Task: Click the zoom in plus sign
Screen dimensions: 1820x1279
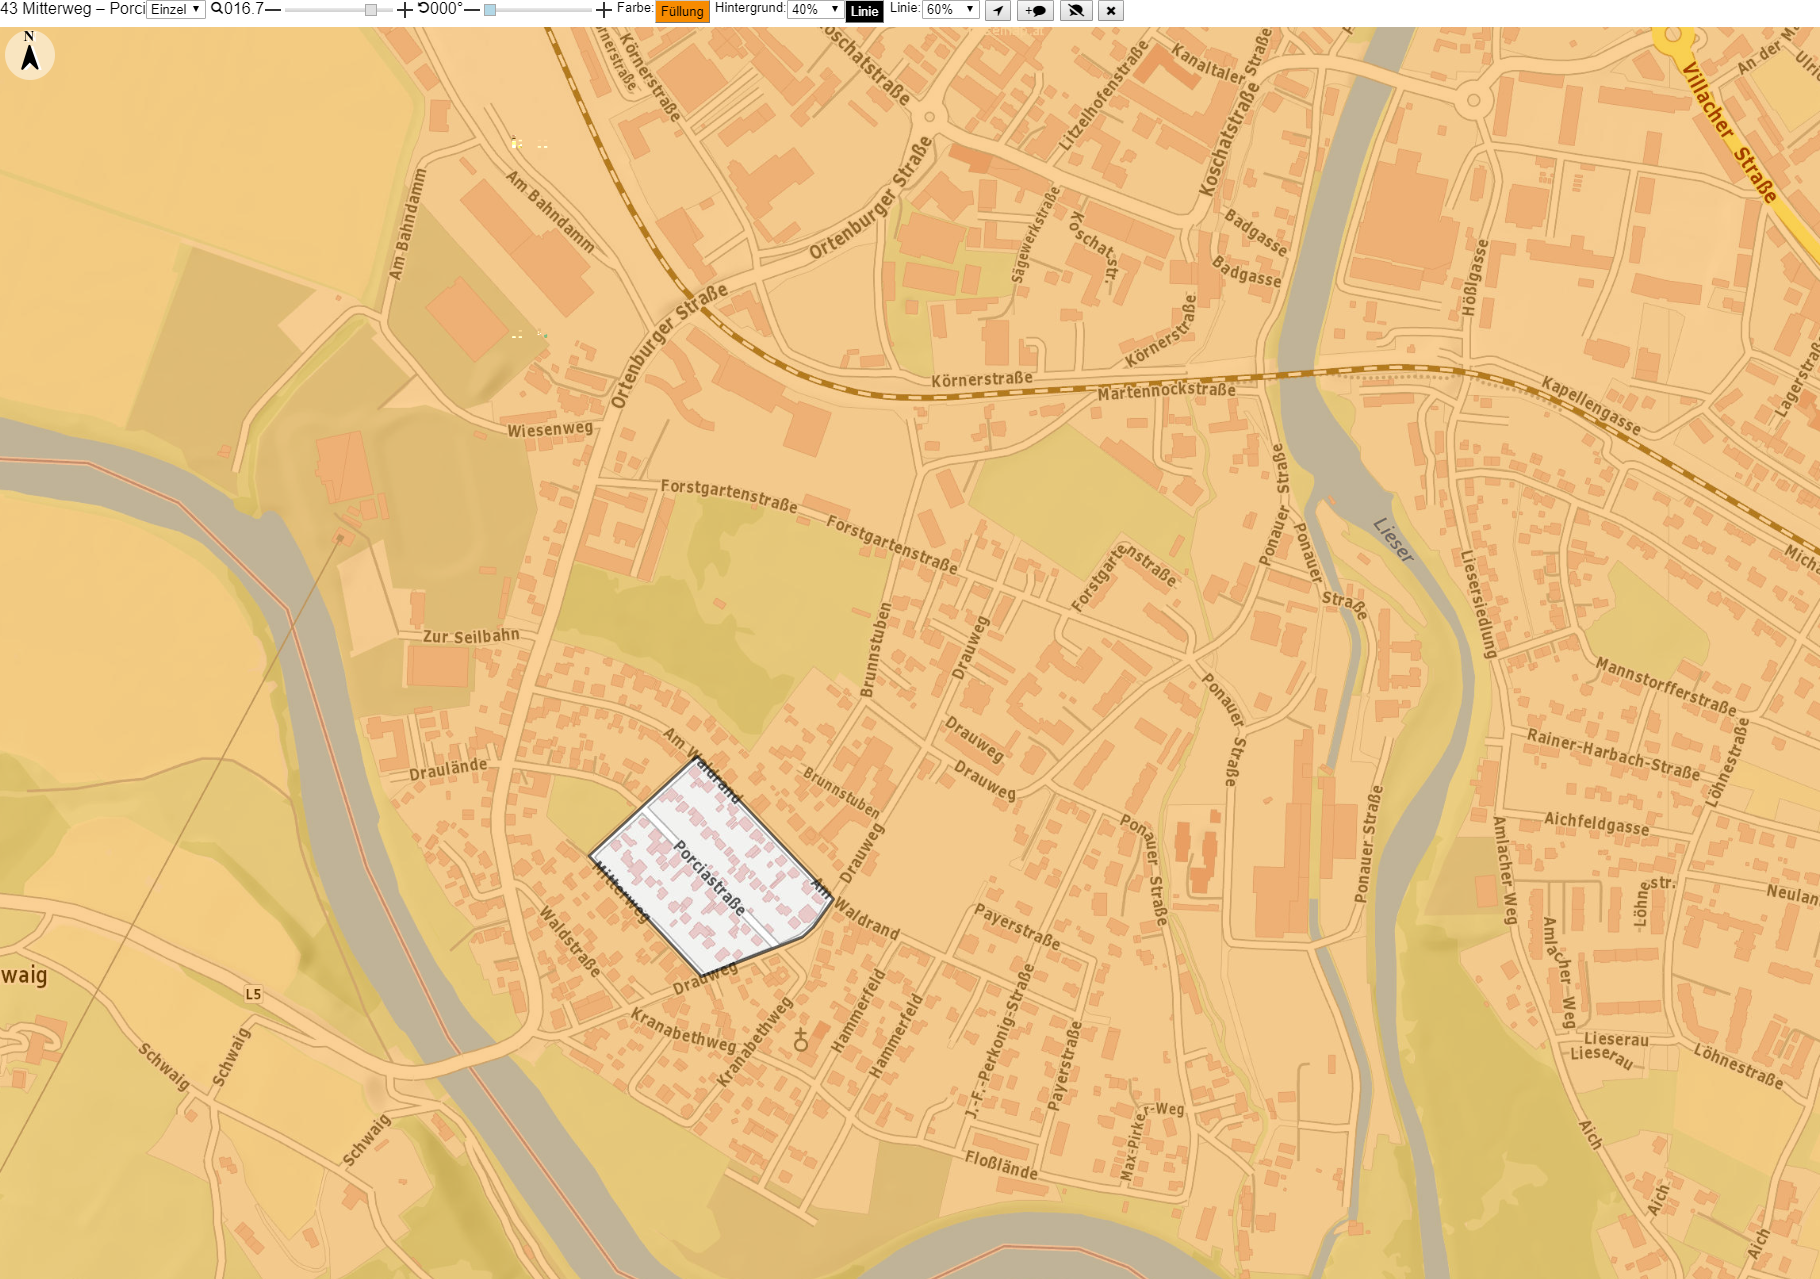Action: [x=405, y=10]
